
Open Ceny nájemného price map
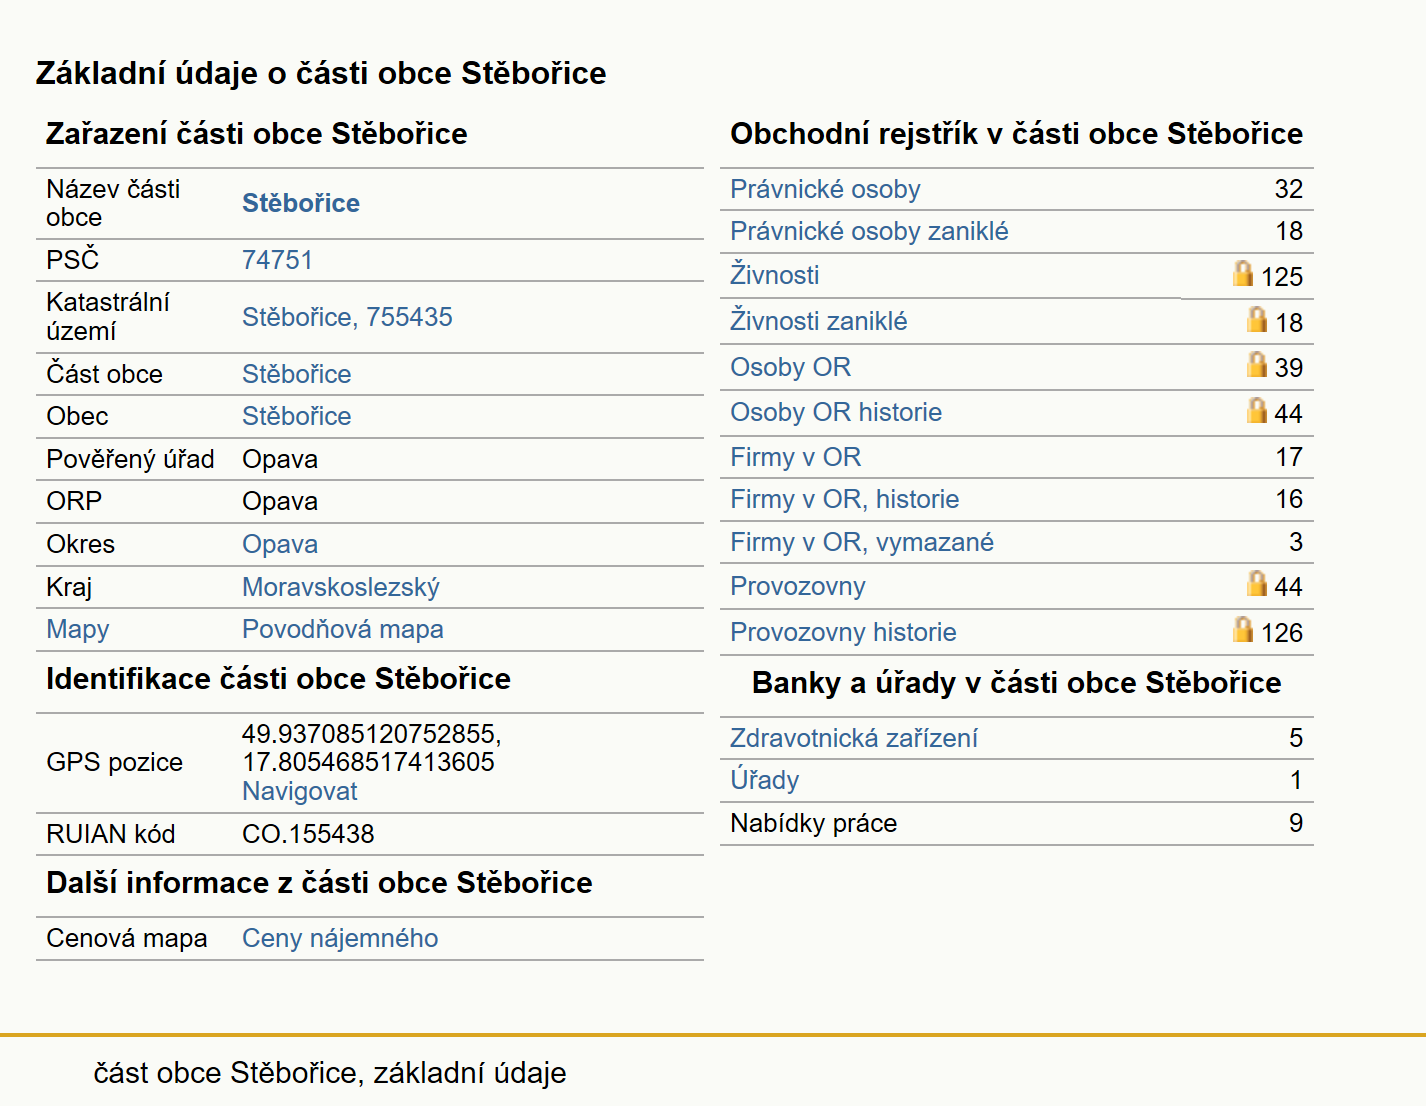tap(340, 938)
